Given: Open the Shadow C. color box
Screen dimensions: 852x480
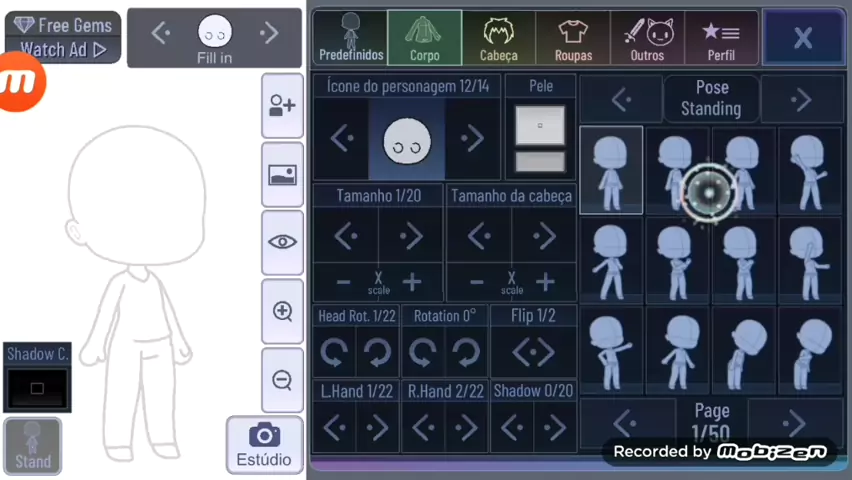Looking at the screenshot, I should pyautogui.click(x=37, y=387).
